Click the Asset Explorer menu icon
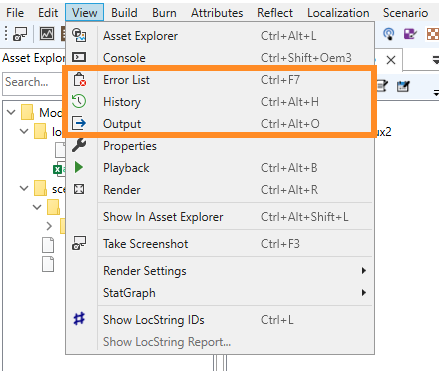The height and width of the screenshot is (371, 439). pos(79,35)
